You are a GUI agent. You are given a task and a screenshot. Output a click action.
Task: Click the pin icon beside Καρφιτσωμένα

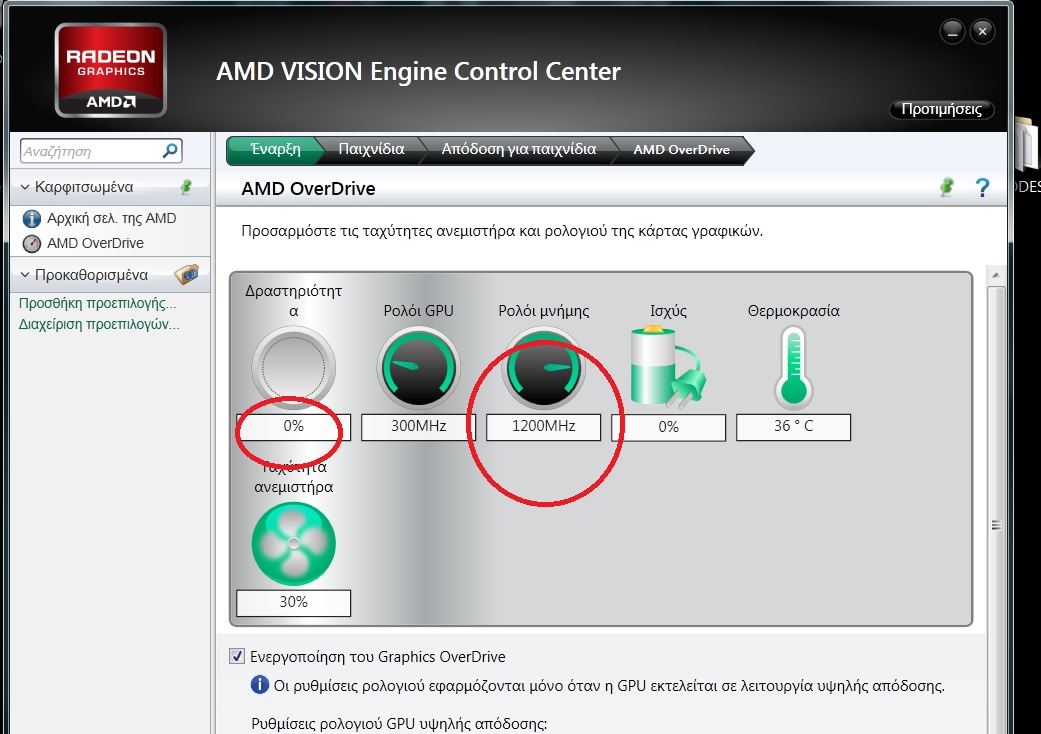pos(187,187)
